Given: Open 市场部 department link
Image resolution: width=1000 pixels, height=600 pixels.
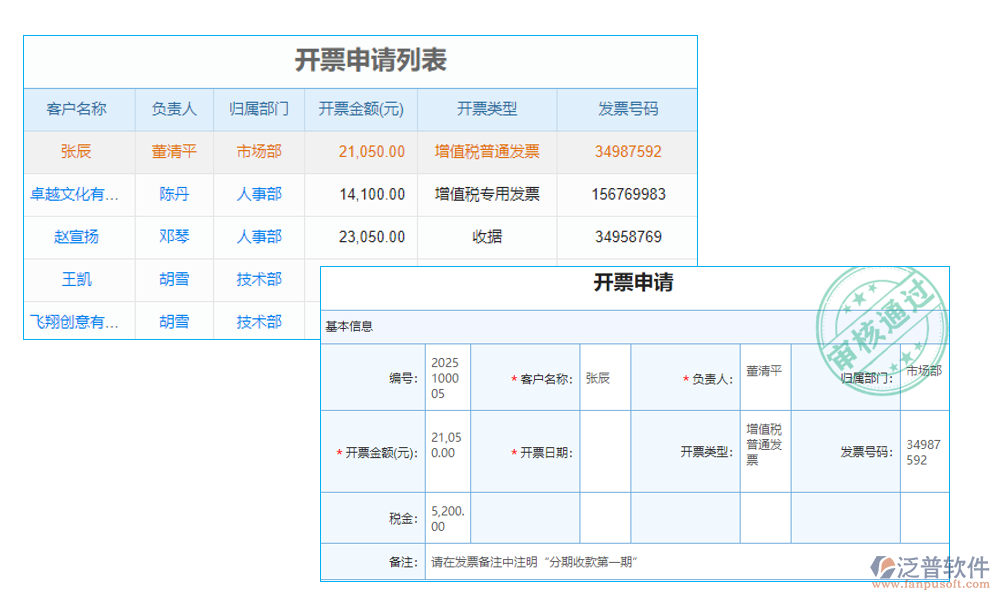Looking at the screenshot, I should (x=258, y=152).
